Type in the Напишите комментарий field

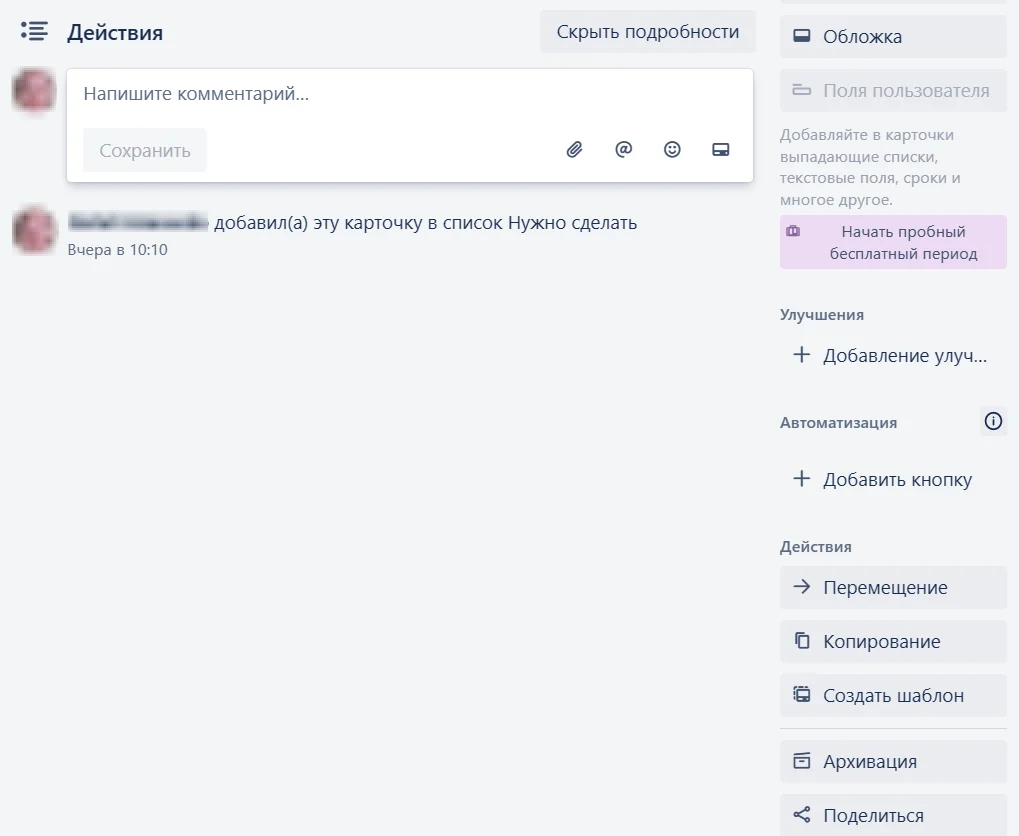click(x=400, y=95)
